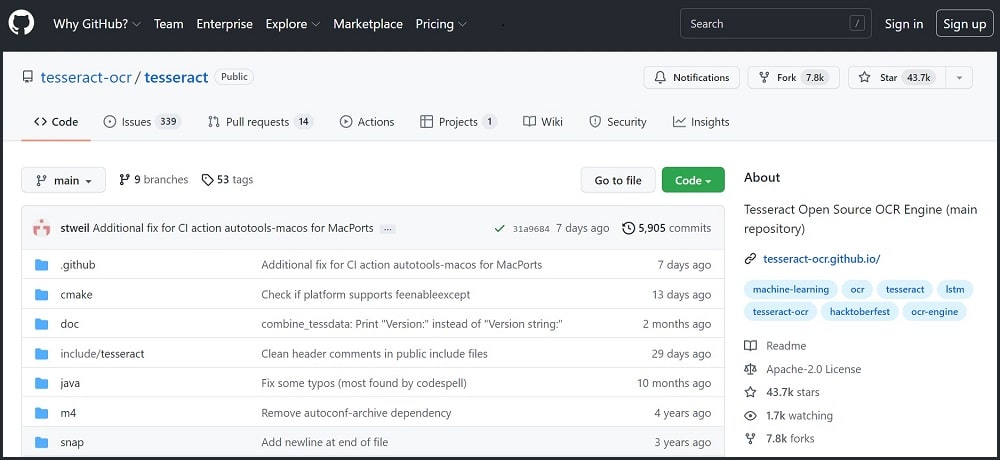Click the GitHub Octocat logo
The height and width of the screenshot is (460, 1000).
(21, 24)
